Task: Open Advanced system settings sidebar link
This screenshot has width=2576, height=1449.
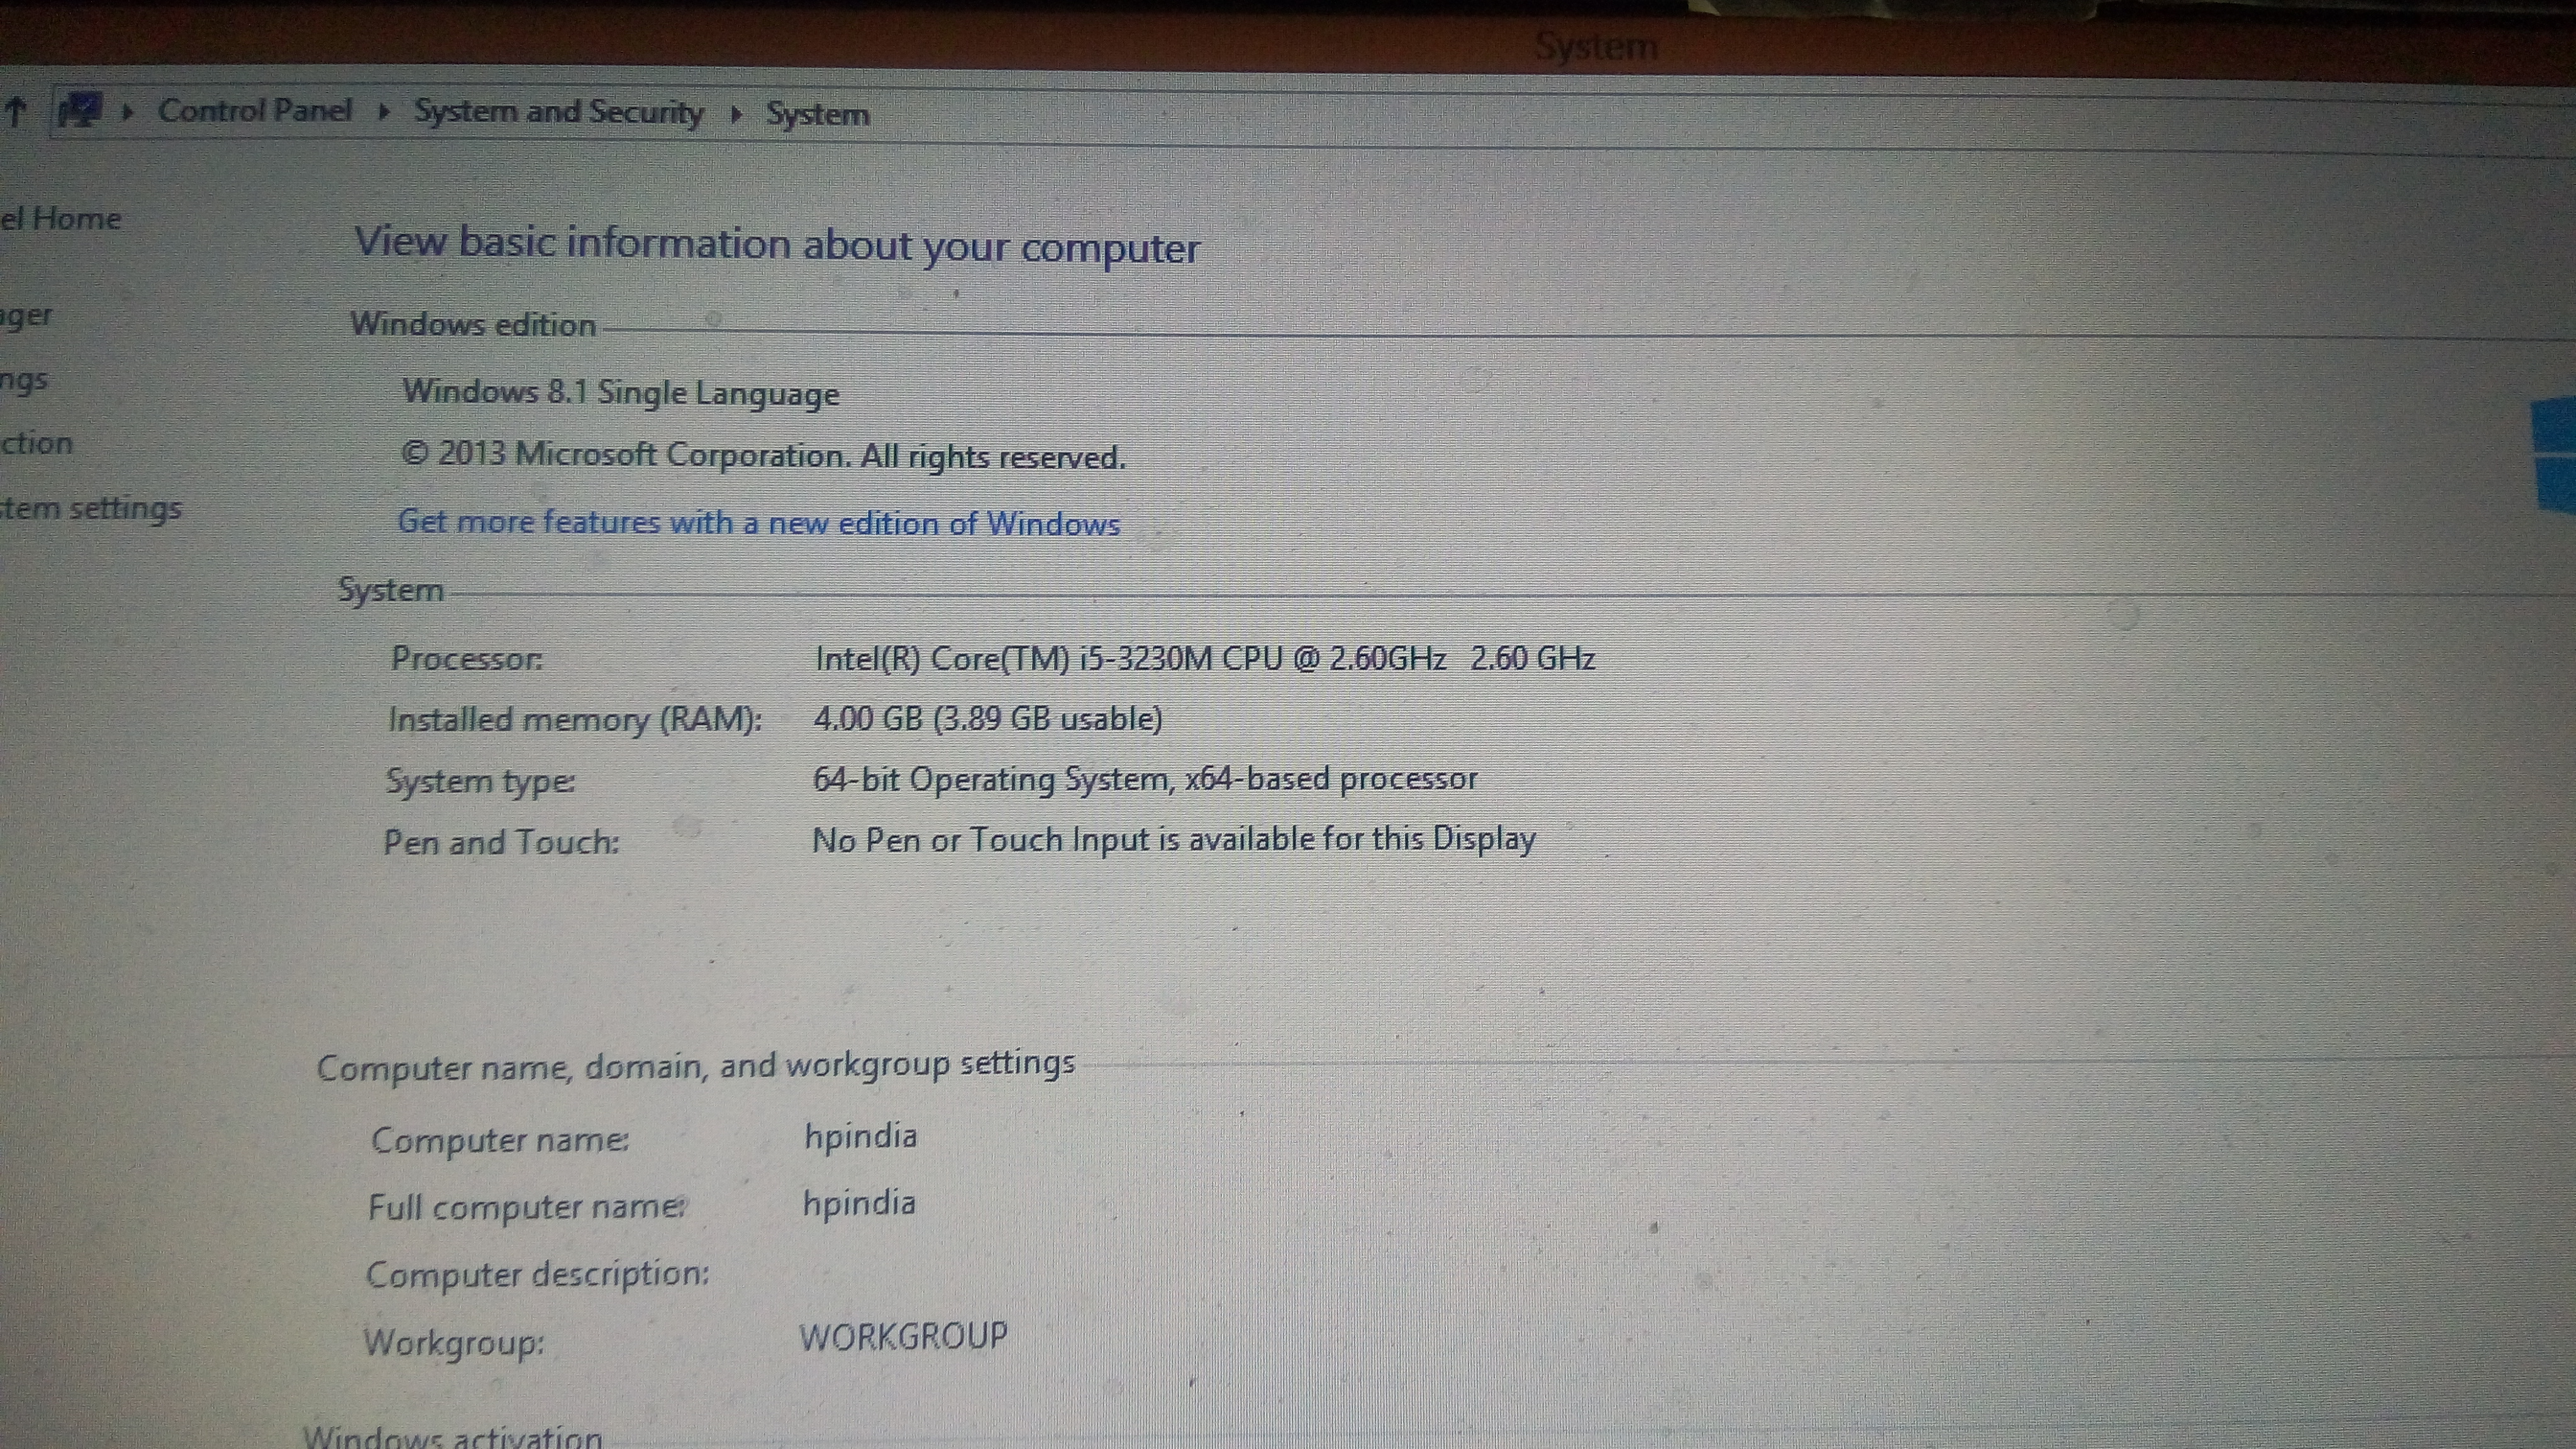Action: coord(91,508)
